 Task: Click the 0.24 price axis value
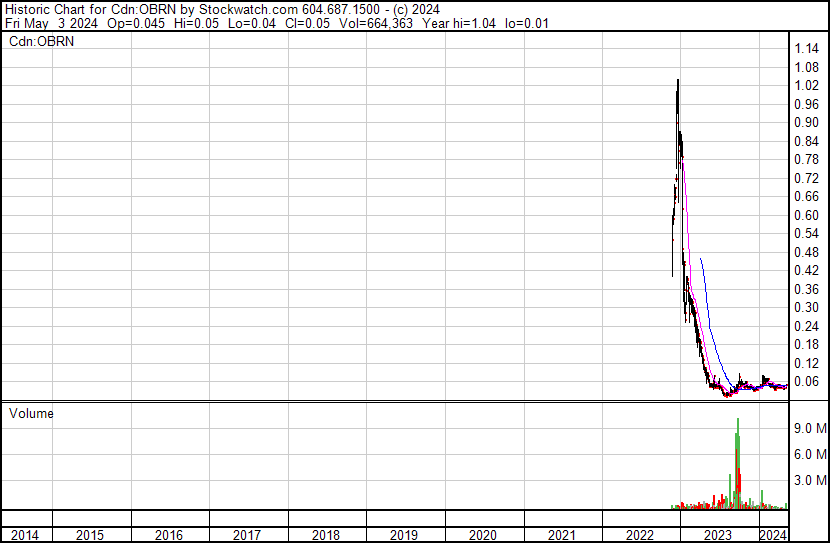pos(807,327)
